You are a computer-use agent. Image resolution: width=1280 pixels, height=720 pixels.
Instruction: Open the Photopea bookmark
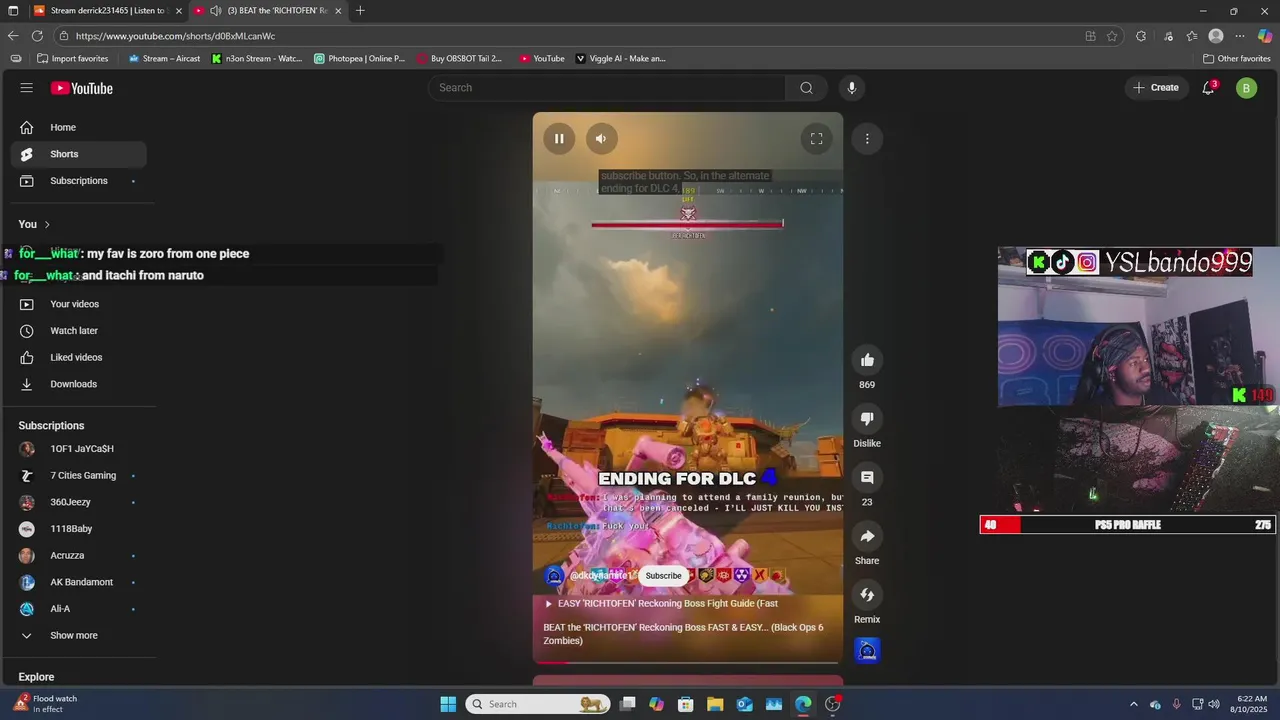[360, 59]
